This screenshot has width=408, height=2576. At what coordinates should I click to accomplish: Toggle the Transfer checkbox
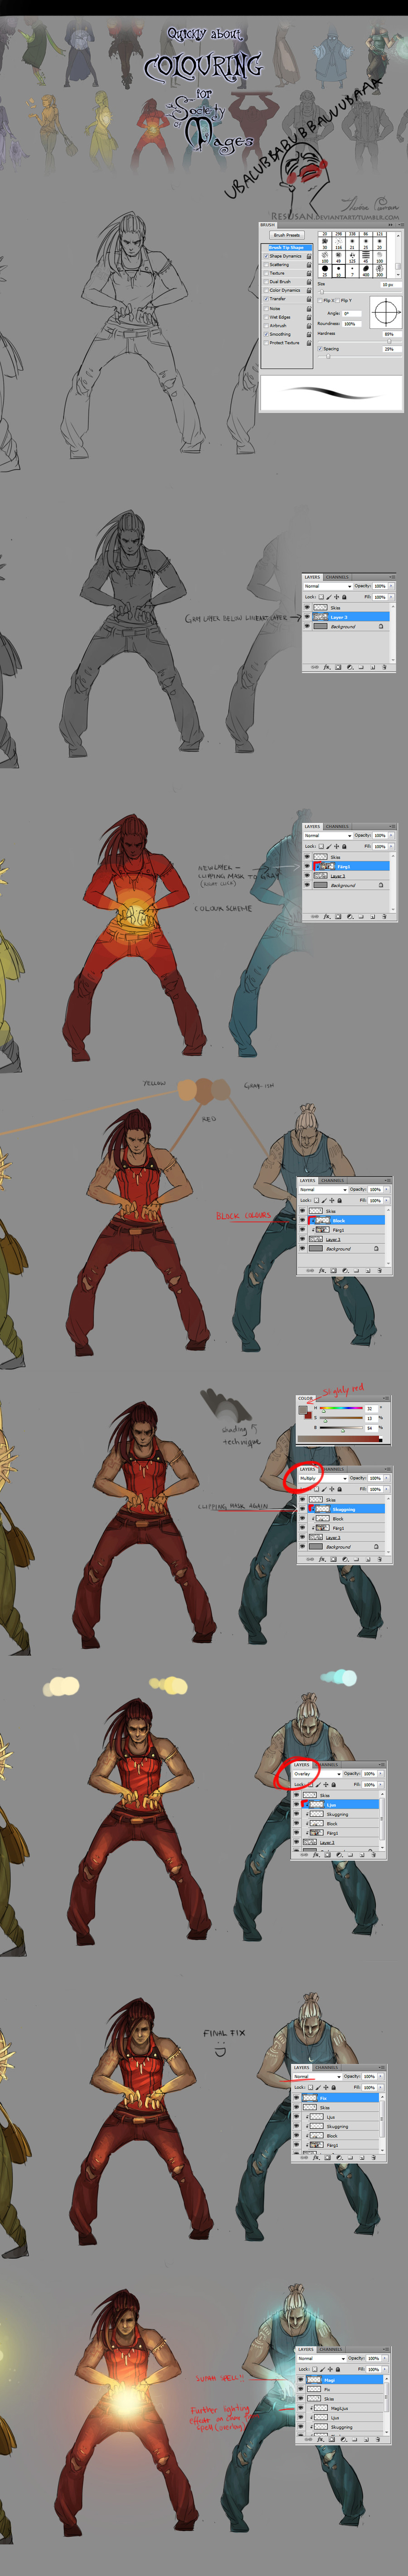tap(266, 299)
